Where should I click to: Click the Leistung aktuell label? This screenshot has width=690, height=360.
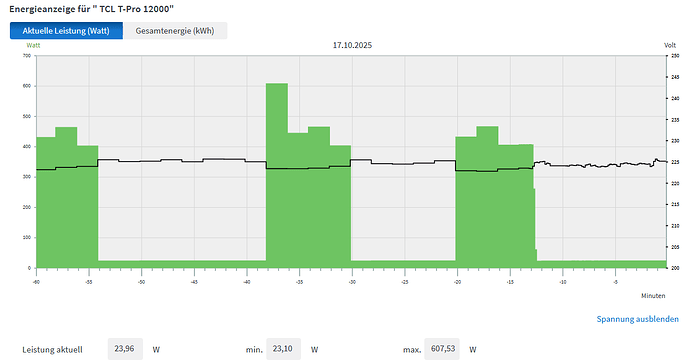[52, 350]
